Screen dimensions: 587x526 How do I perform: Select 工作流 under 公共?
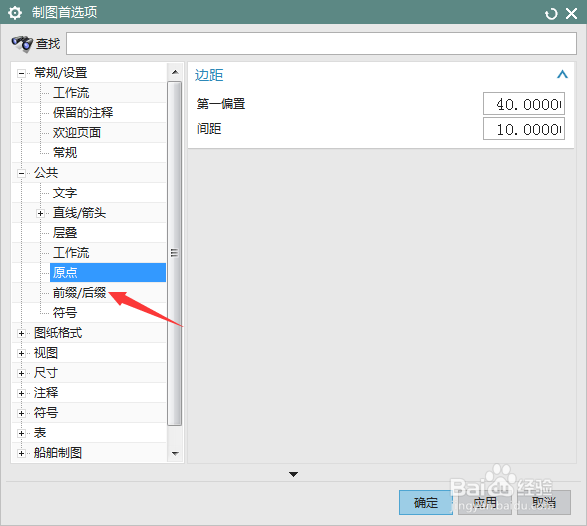tap(71, 253)
